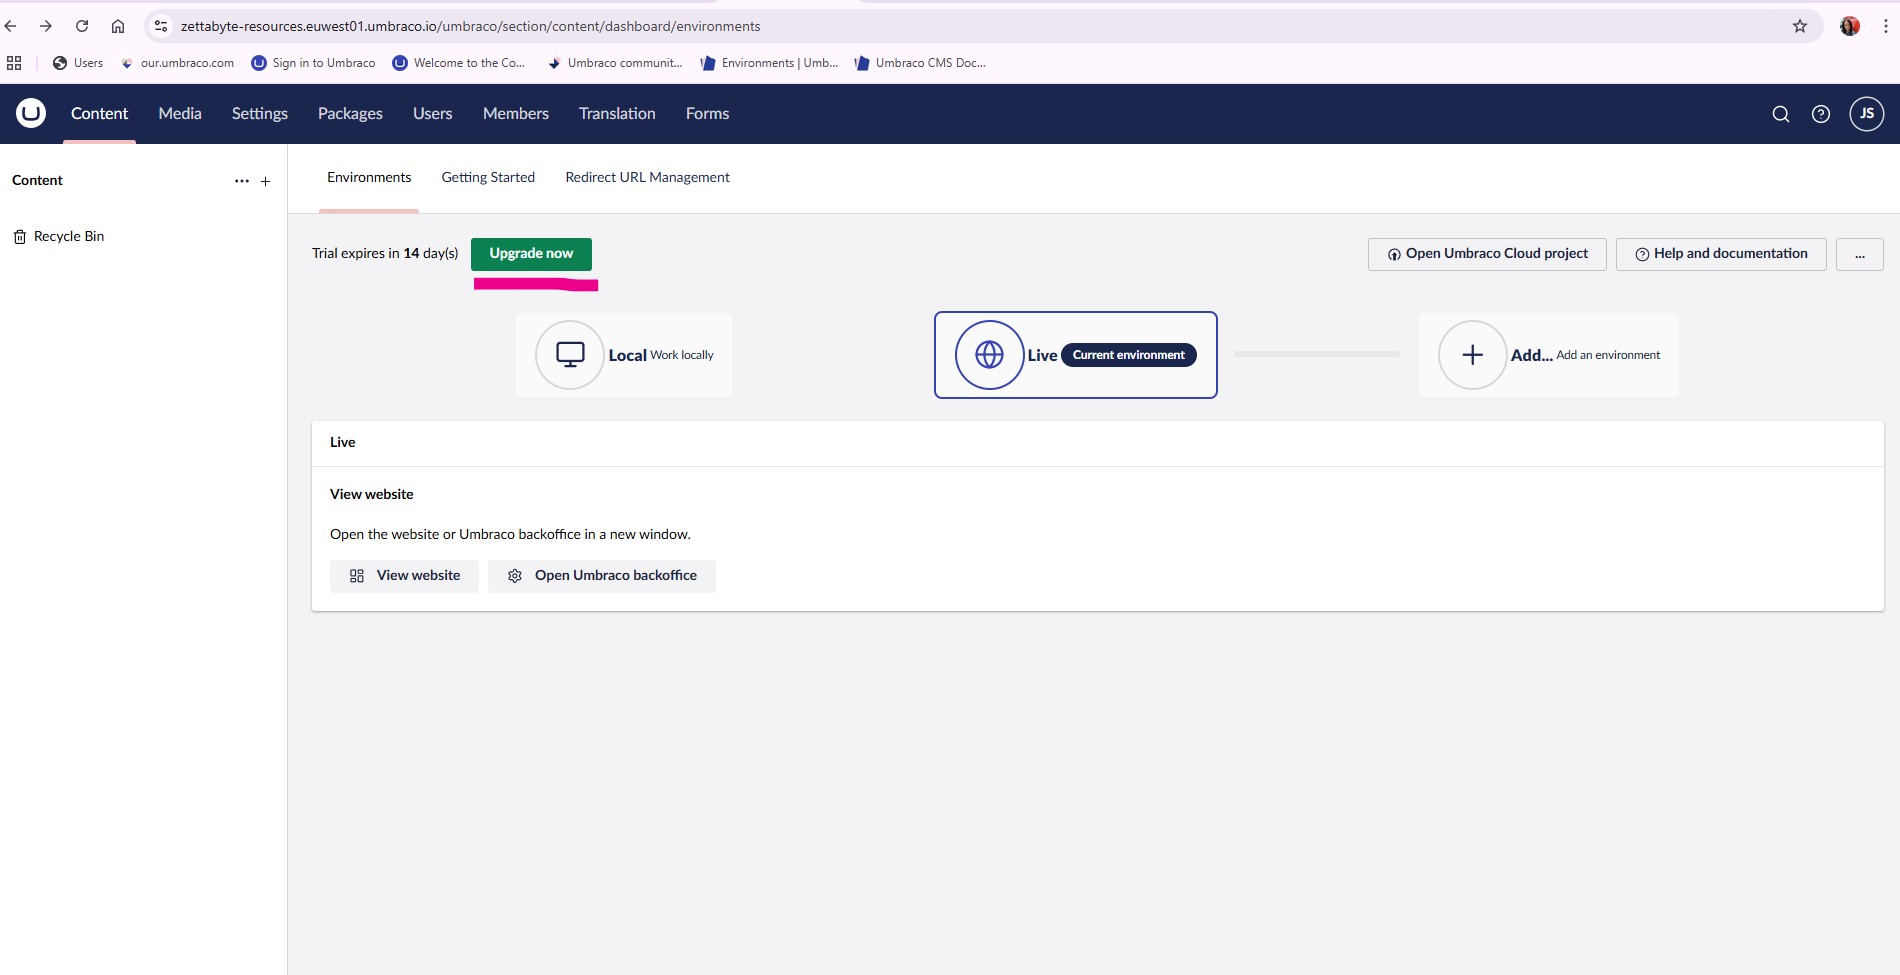Select the Environments dashboard tab

point(369,178)
